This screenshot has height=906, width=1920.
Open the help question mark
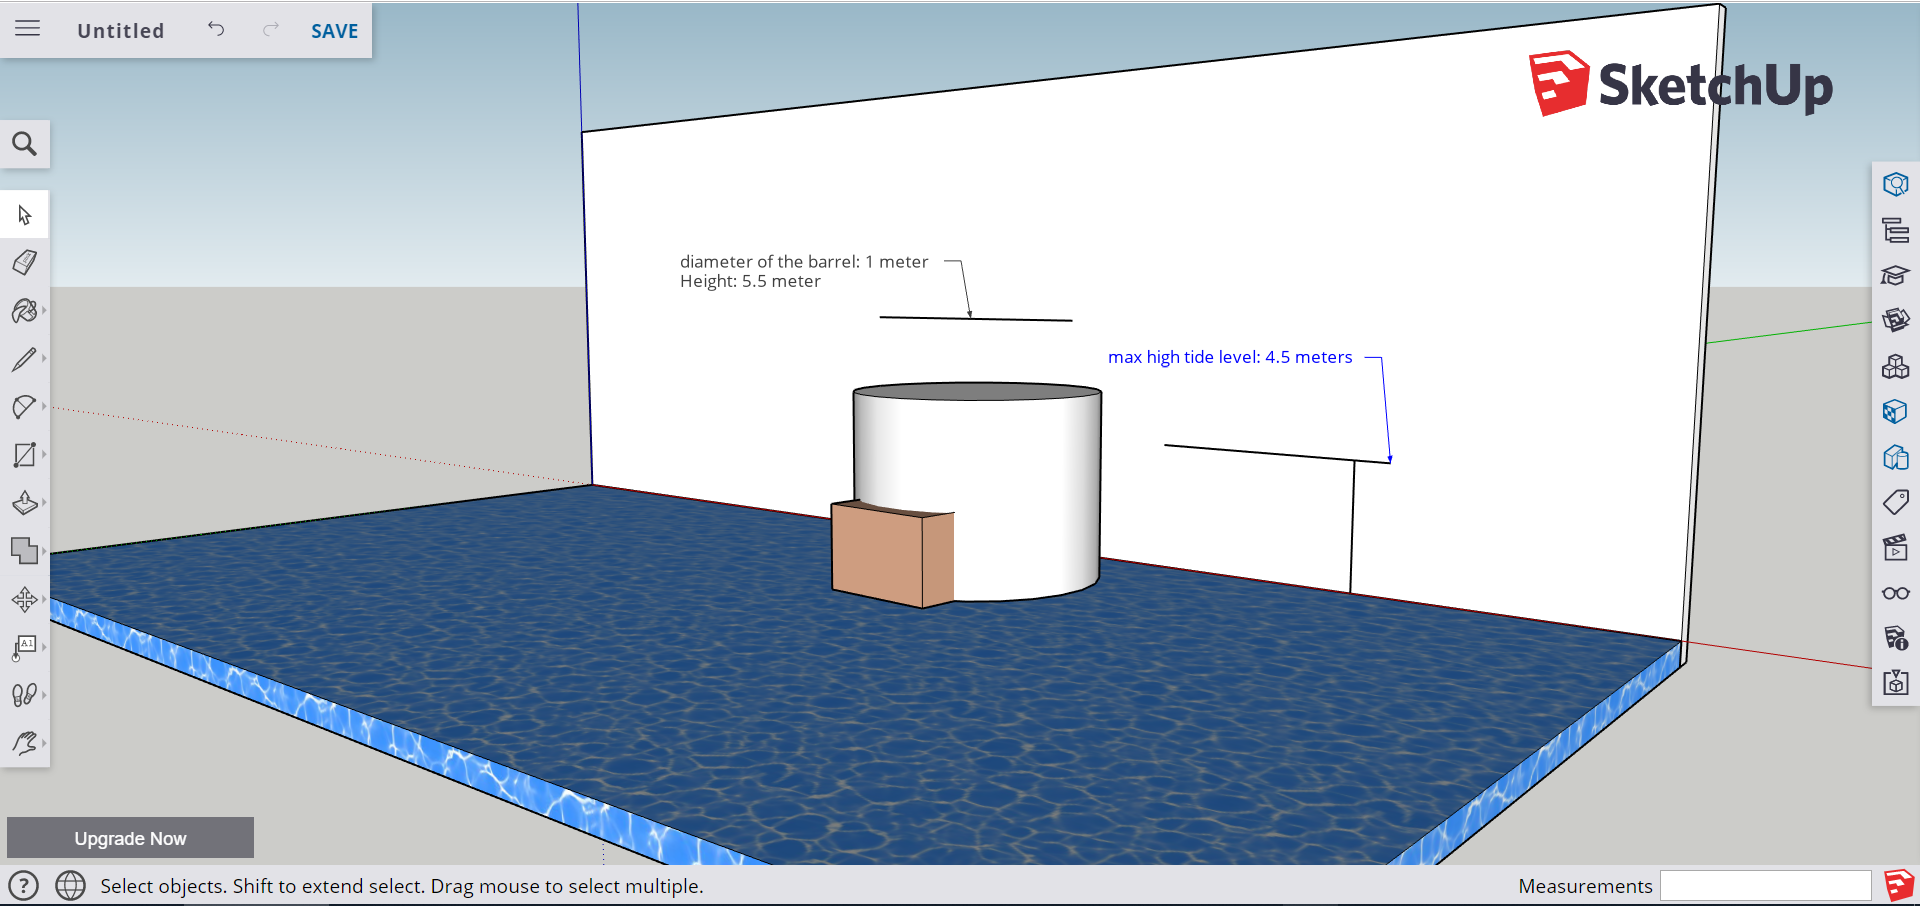click(x=23, y=885)
